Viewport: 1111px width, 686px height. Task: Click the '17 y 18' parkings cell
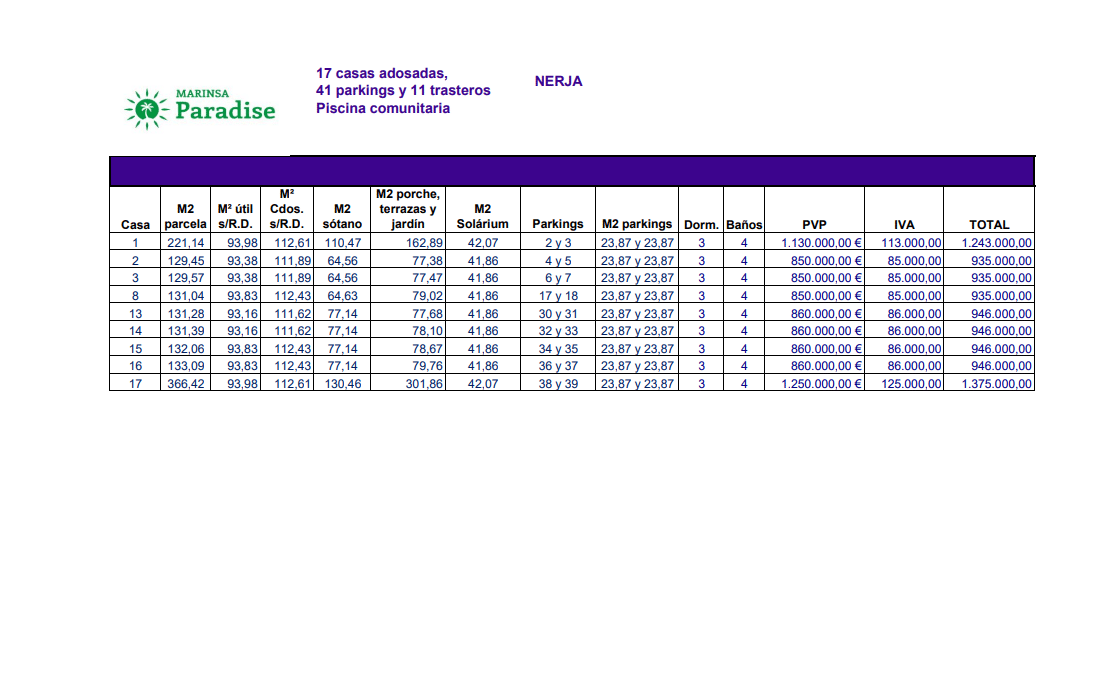pyautogui.click(x=558, y=296)
